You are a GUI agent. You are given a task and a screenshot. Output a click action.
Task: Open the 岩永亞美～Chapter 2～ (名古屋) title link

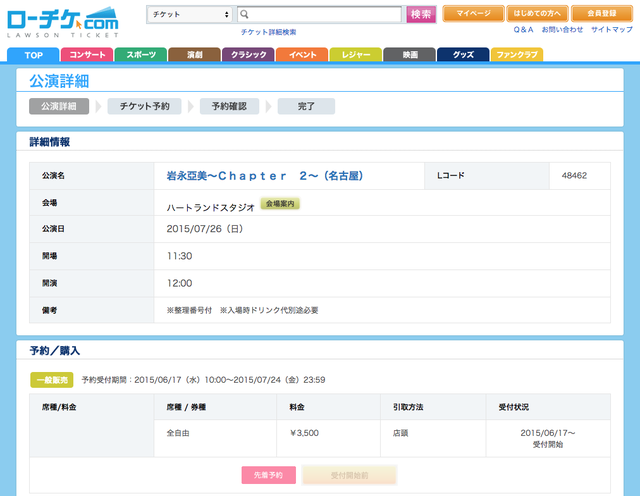click(x=264, y=176)
